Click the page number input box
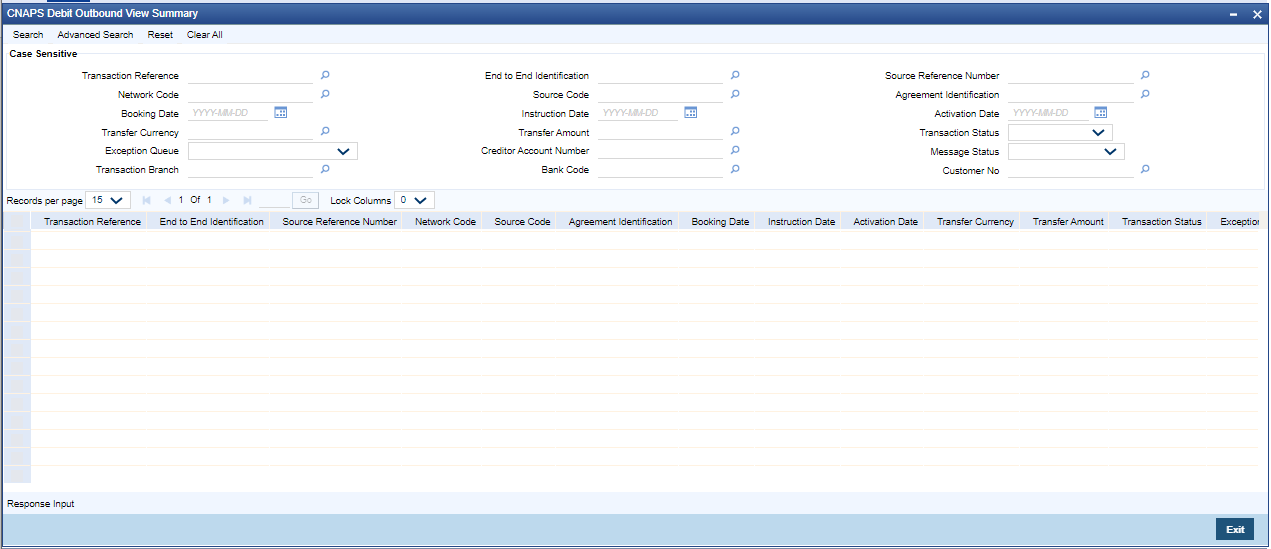 [273, 200]
